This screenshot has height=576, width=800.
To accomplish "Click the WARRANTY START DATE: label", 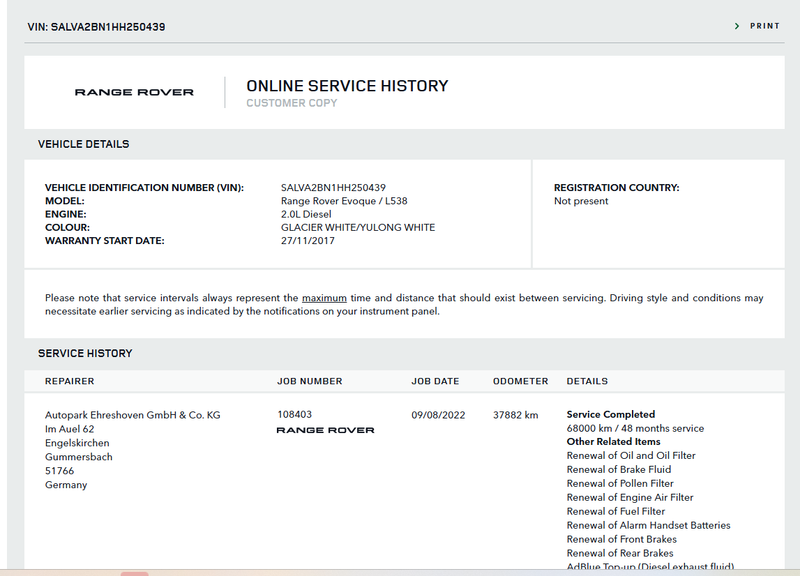I will coord(105,241).
